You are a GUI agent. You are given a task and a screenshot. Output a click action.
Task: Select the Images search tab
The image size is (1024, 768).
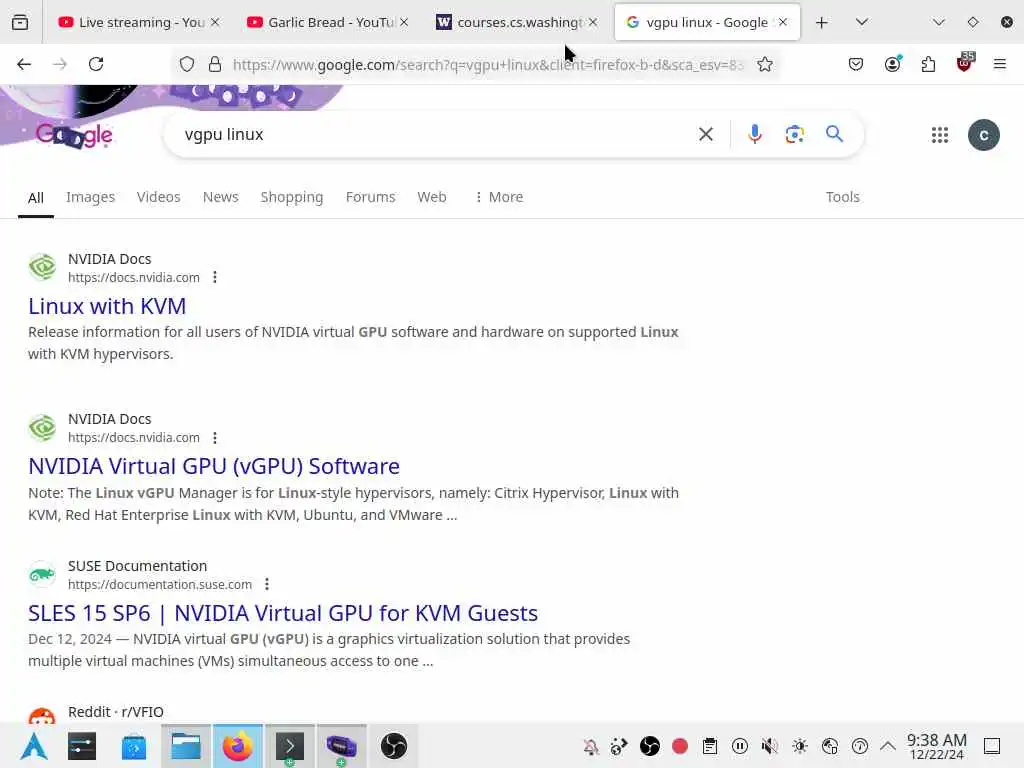[x=90, y=197]
